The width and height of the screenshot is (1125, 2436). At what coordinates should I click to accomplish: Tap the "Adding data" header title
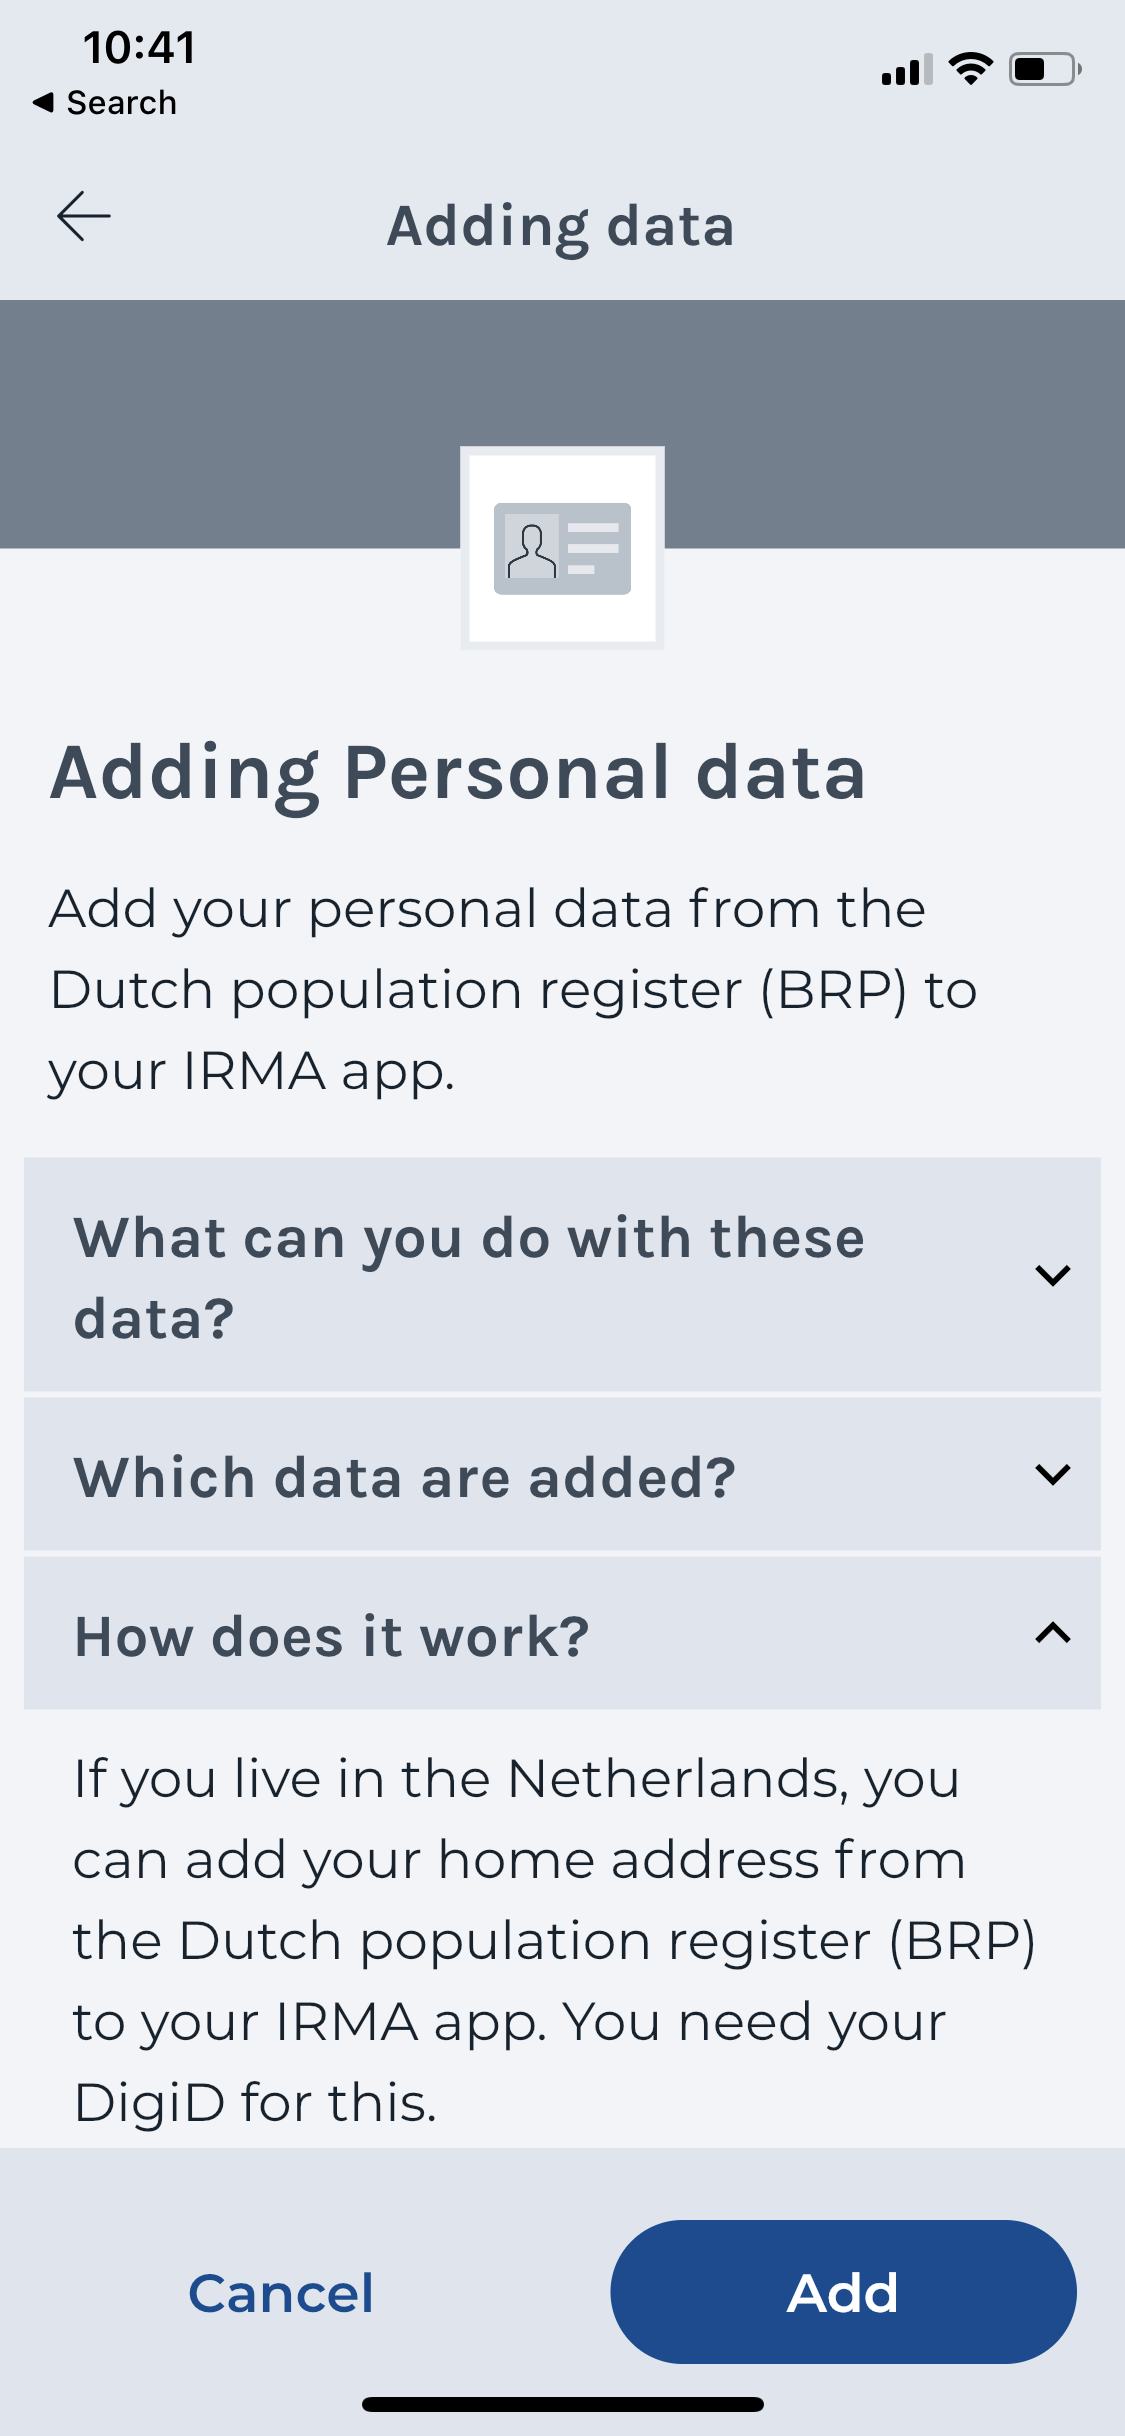click(562, 227)
